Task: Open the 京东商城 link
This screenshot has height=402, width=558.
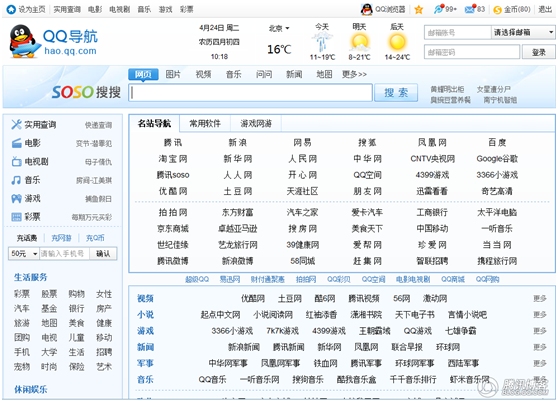Action: pos(173,228)
